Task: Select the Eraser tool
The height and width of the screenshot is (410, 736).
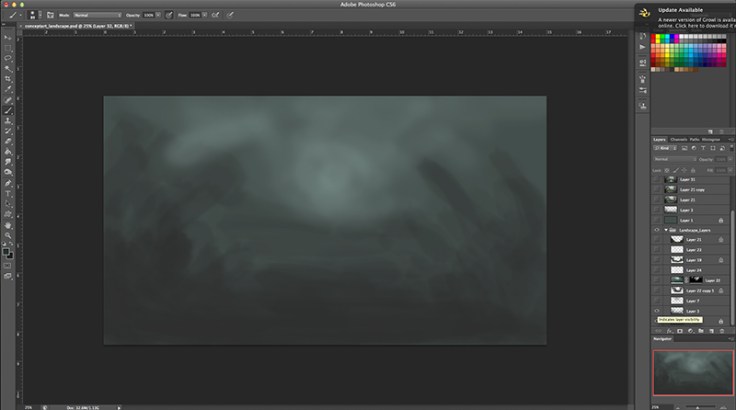Action: [8, 141]
